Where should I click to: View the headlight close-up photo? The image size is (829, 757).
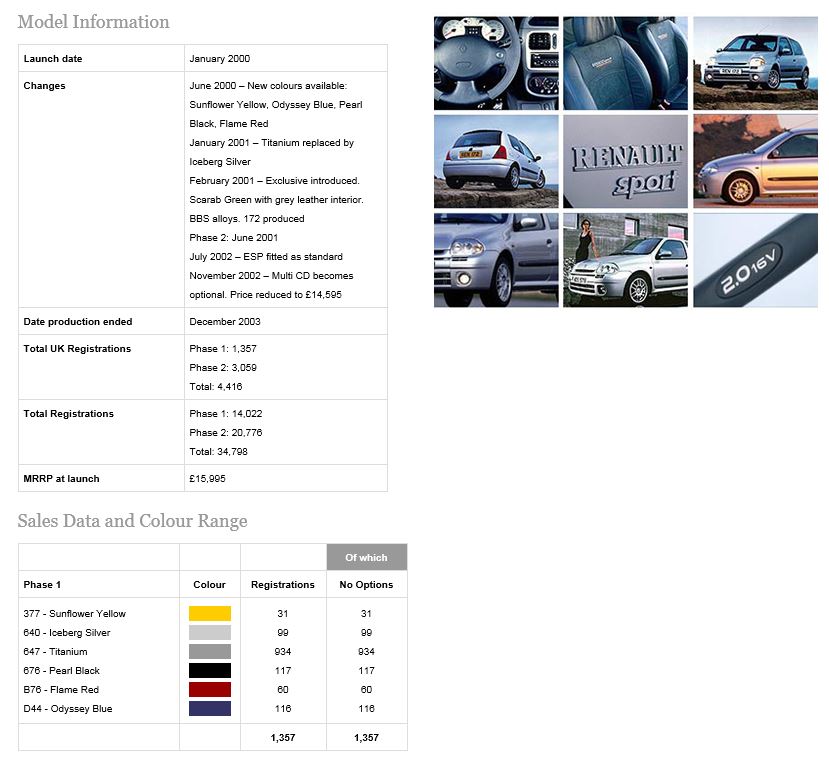click(x=496, y=260)
